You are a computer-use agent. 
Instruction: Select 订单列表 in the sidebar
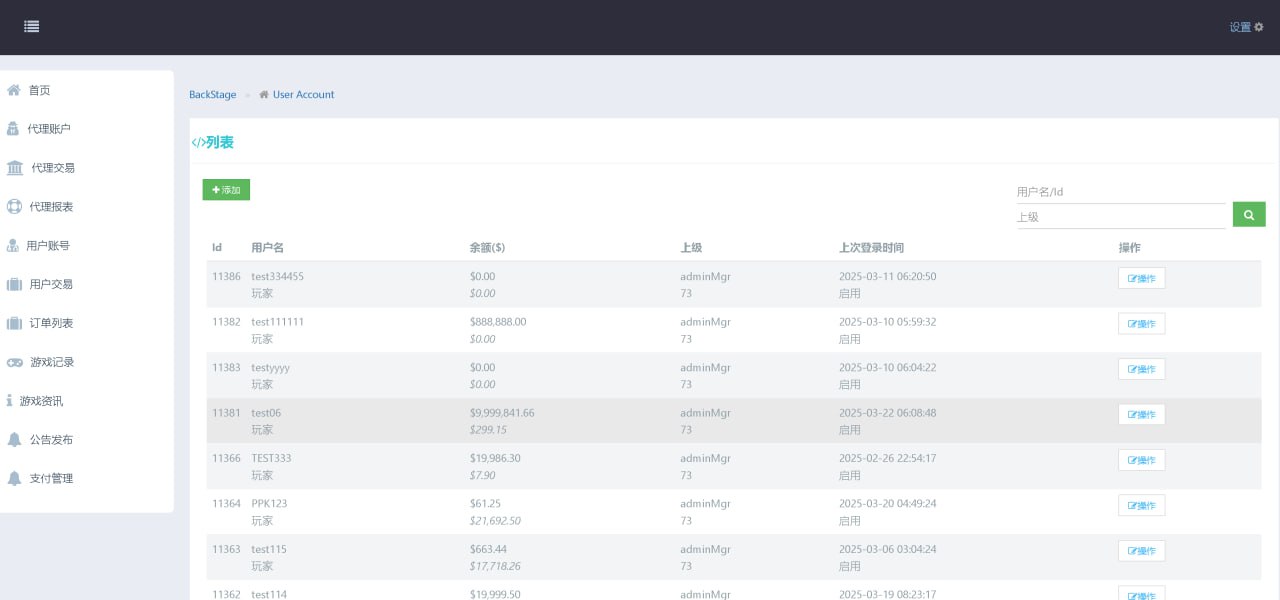coord(51,323)
